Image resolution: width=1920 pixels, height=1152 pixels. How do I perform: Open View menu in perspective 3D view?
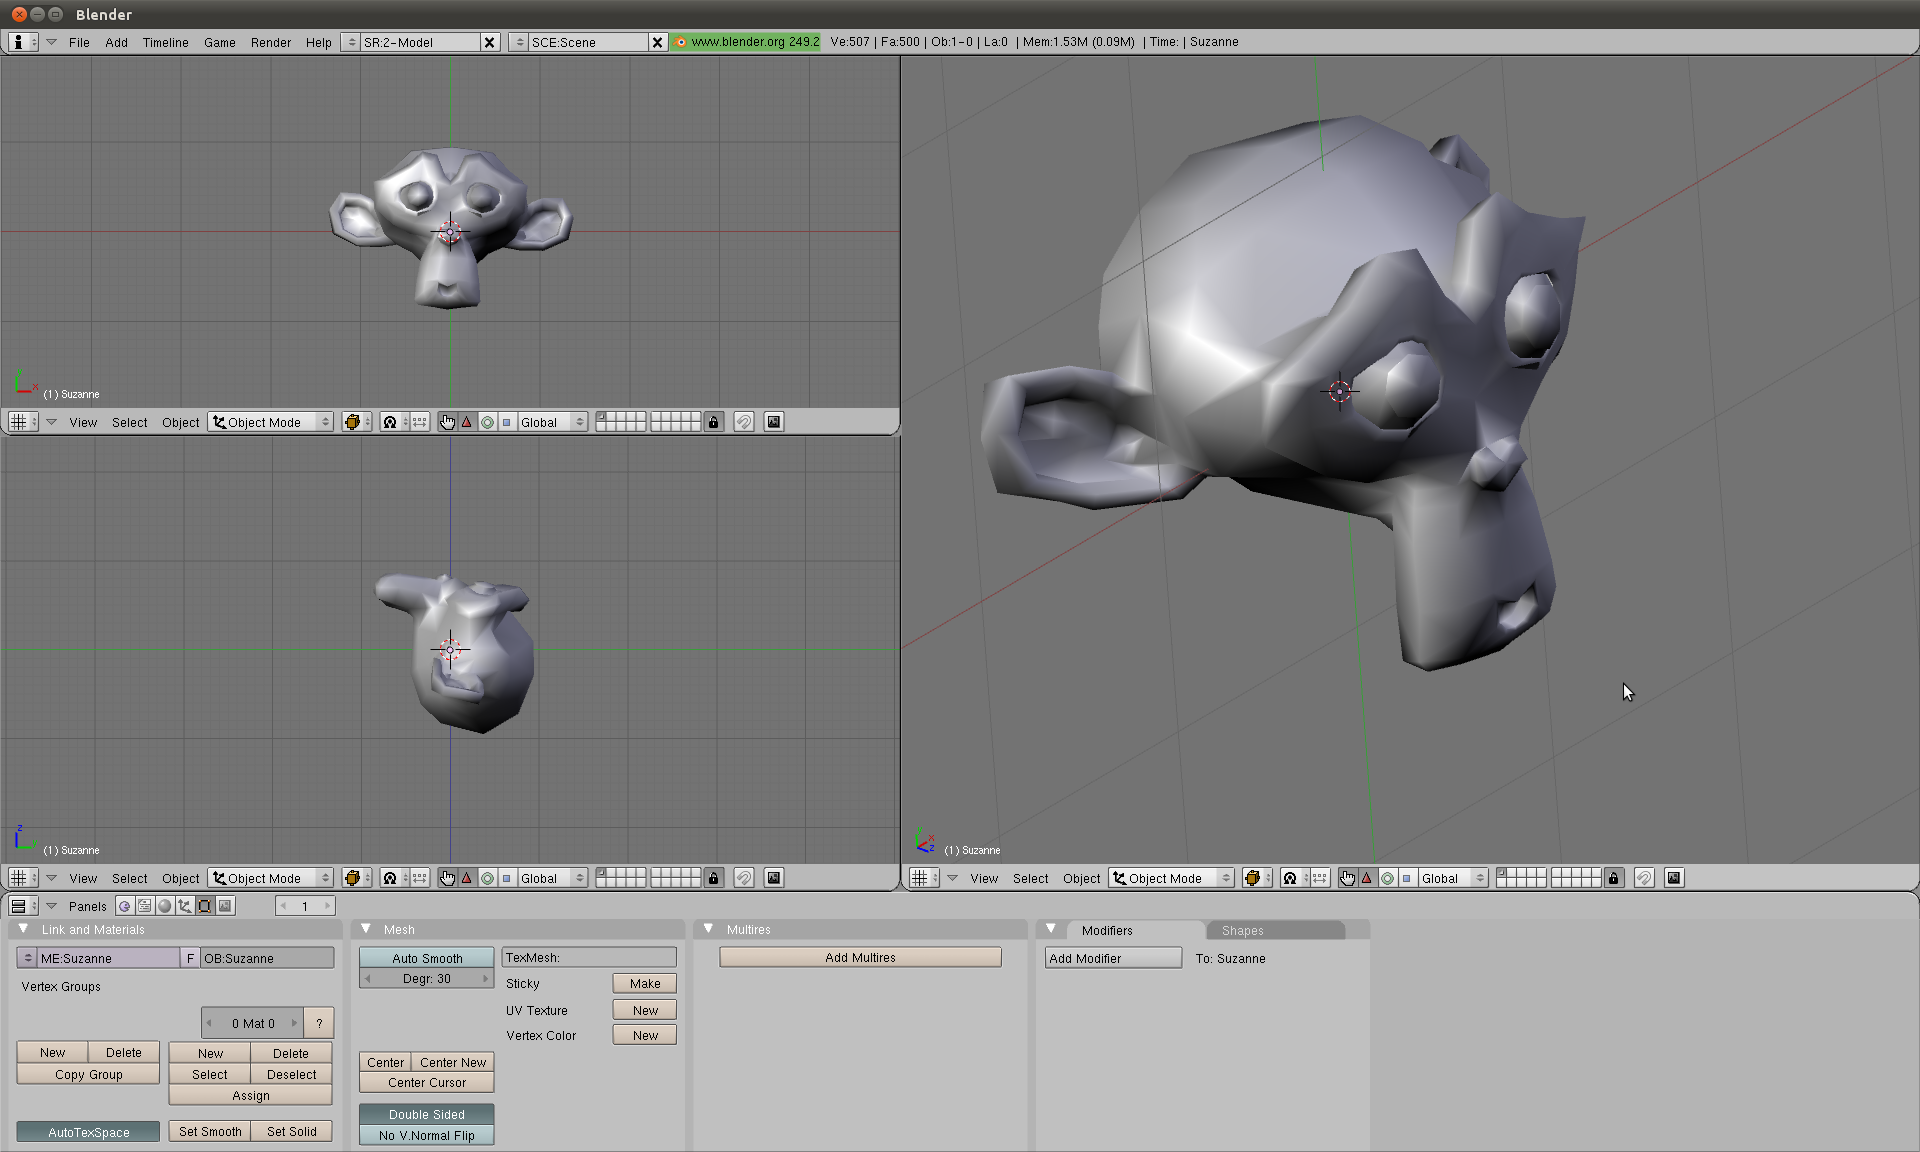(x=984, y=878)
